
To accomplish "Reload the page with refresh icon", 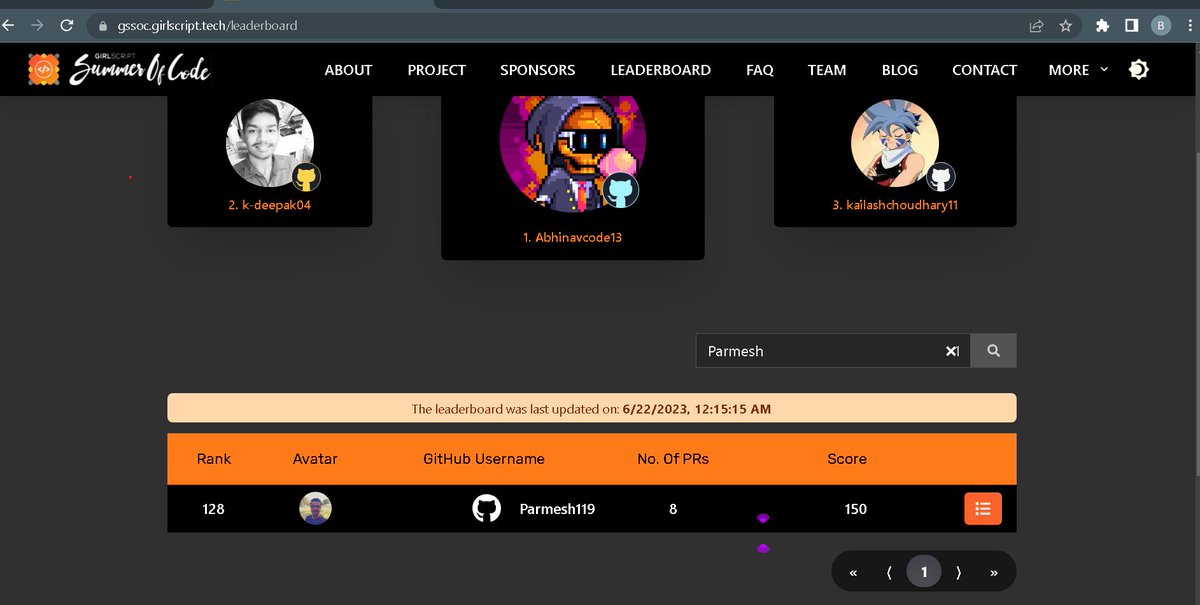I will point(67,25).
